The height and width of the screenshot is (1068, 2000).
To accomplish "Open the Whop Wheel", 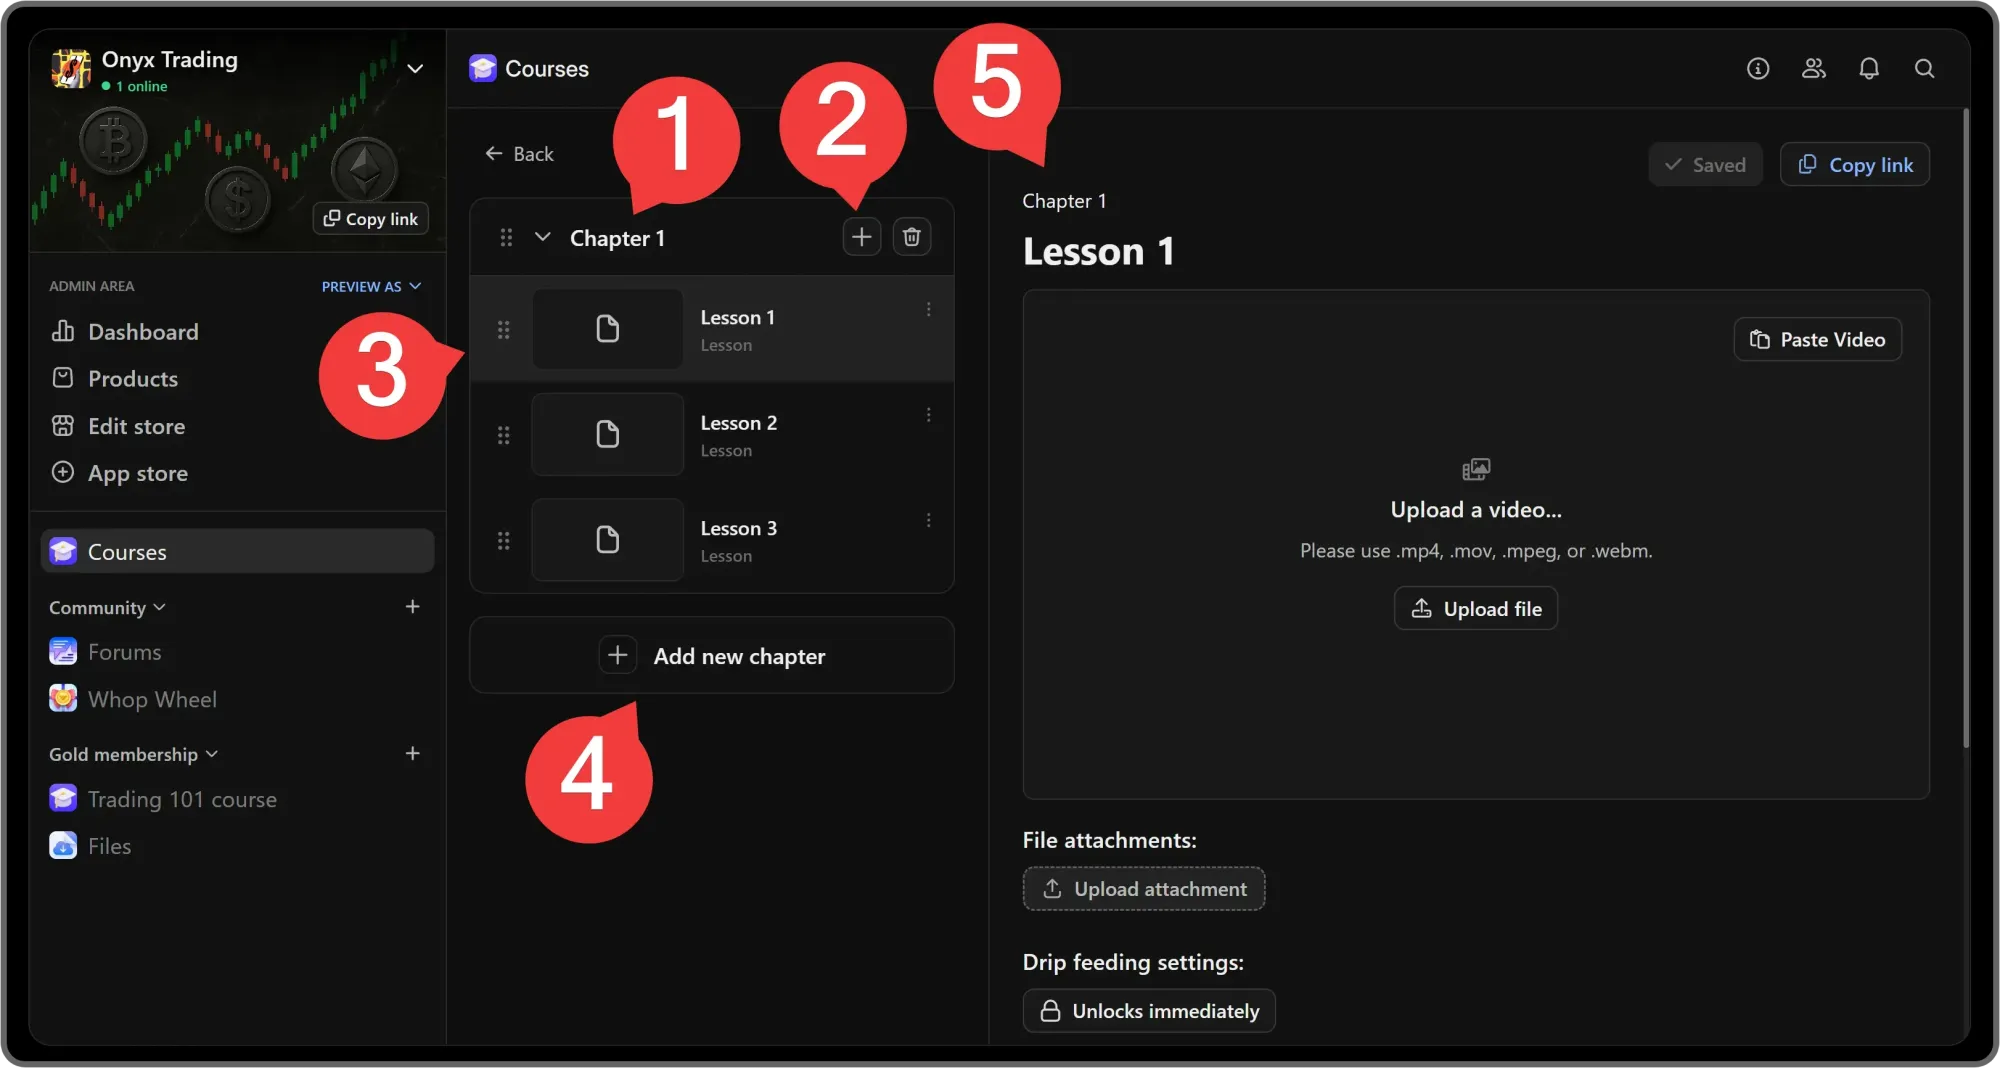I will pyautogui.click(x=152, y=699).
